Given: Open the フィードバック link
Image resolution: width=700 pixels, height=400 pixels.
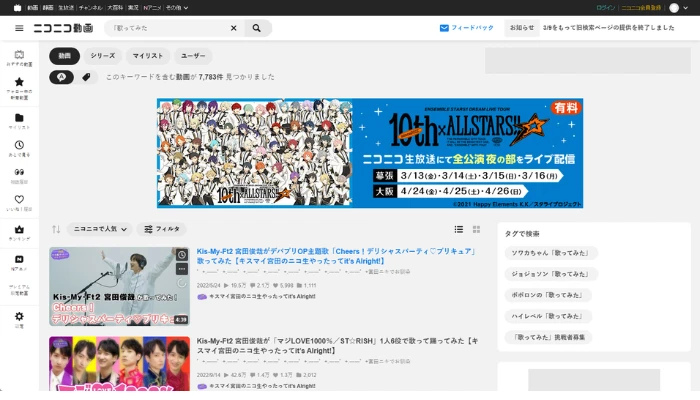Looking at the screenshot, I should click(467, 28).
